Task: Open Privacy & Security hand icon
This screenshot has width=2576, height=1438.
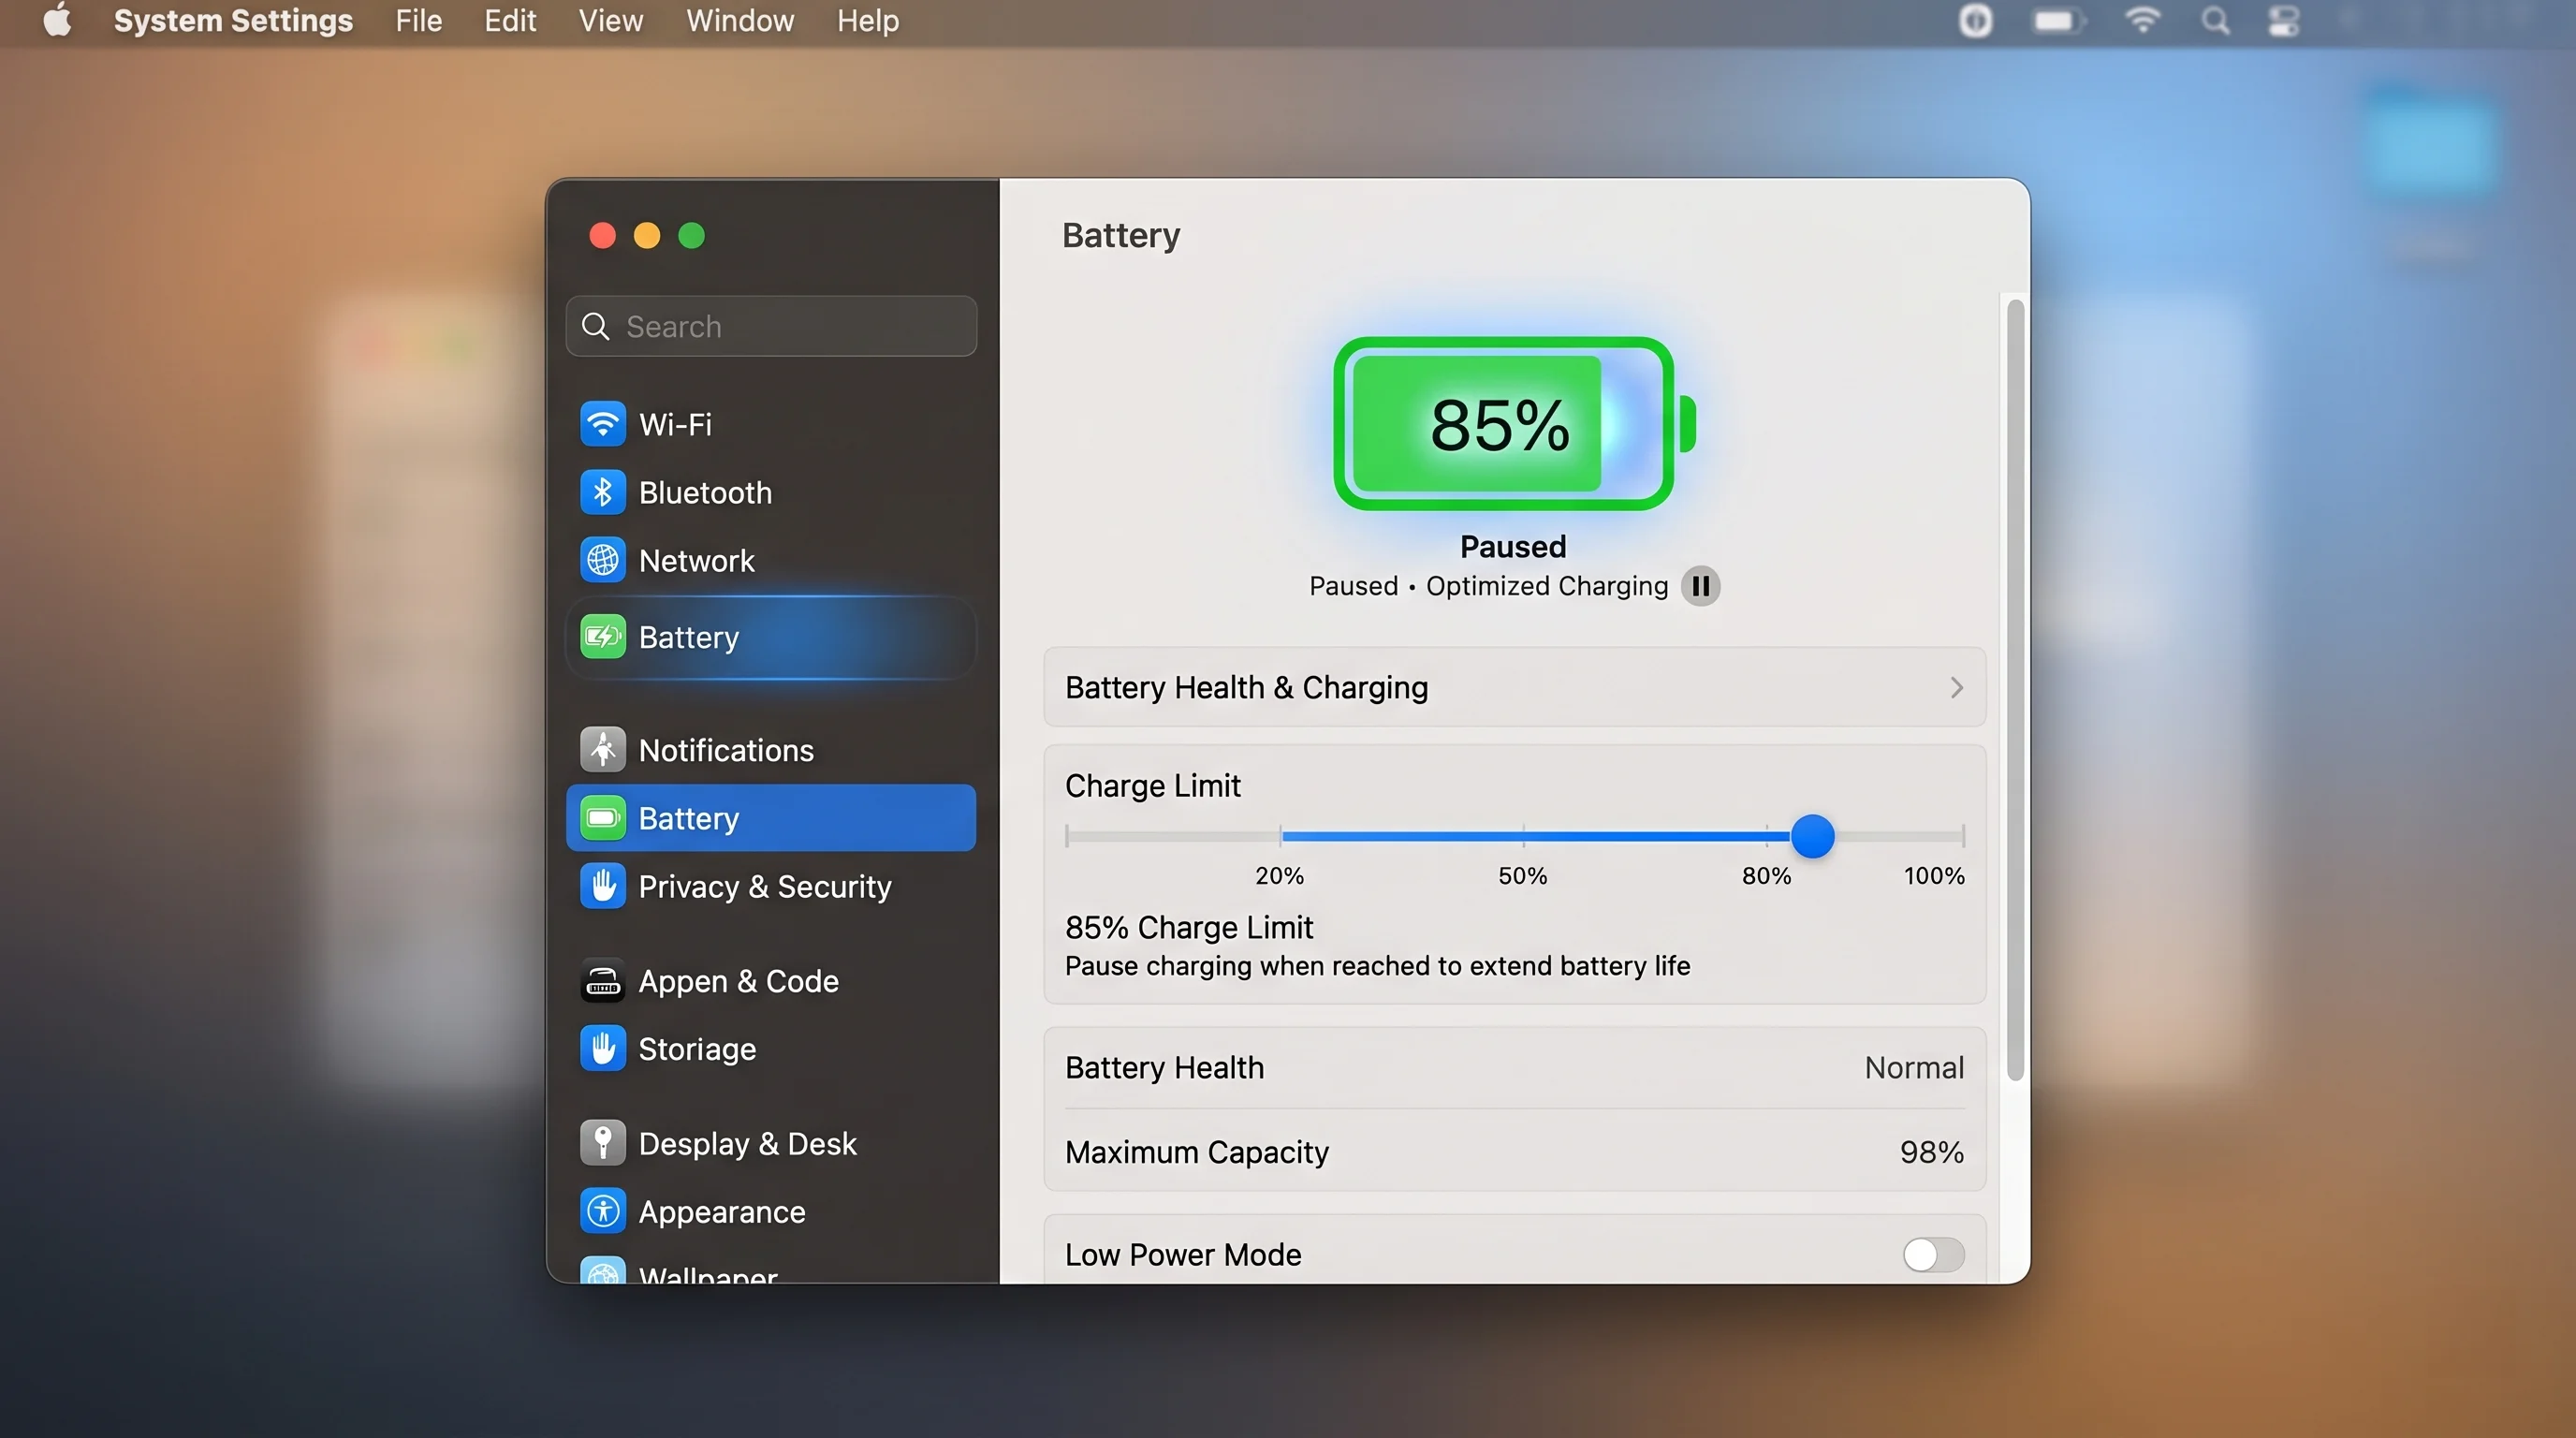Action: (602, 886)
